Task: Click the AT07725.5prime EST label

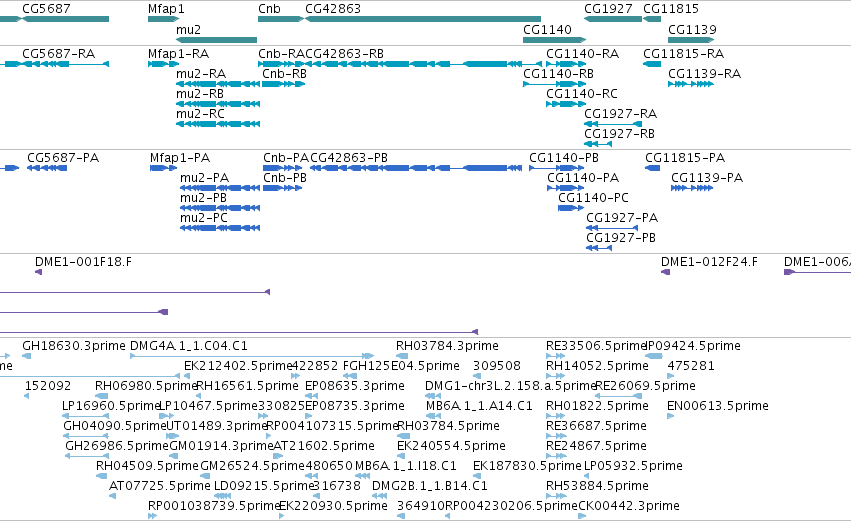Action: [160, 487]
